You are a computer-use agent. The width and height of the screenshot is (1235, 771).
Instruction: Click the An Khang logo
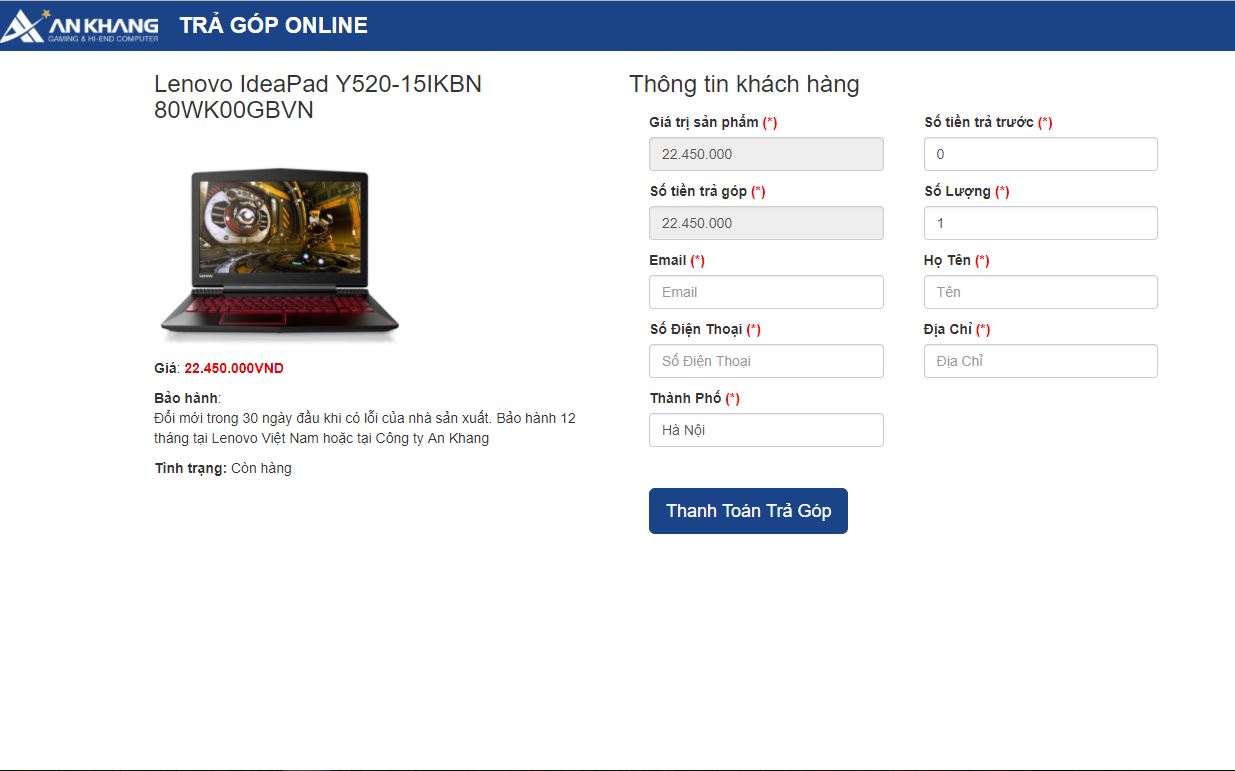point(80,26)
